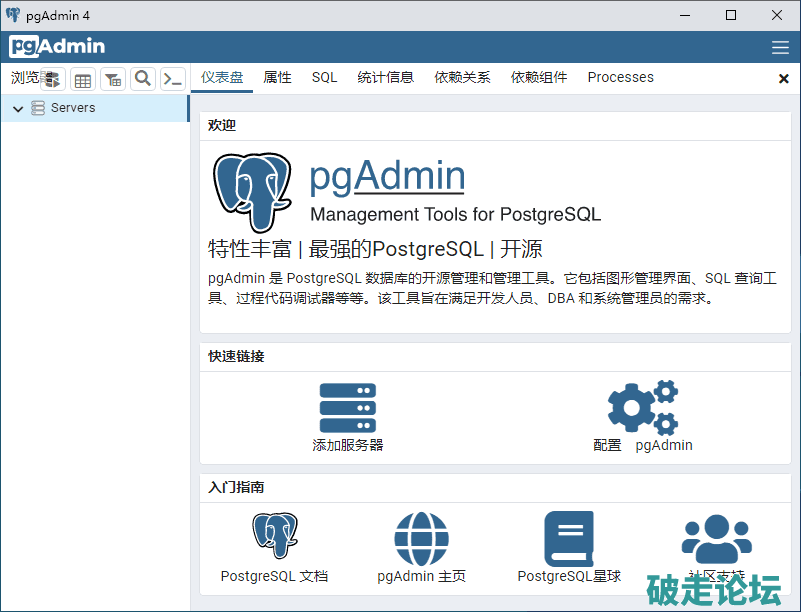Open the Query Tool from browser toolbar
Viewport: 801px width, 612px height.
click(x=52, y=79)
